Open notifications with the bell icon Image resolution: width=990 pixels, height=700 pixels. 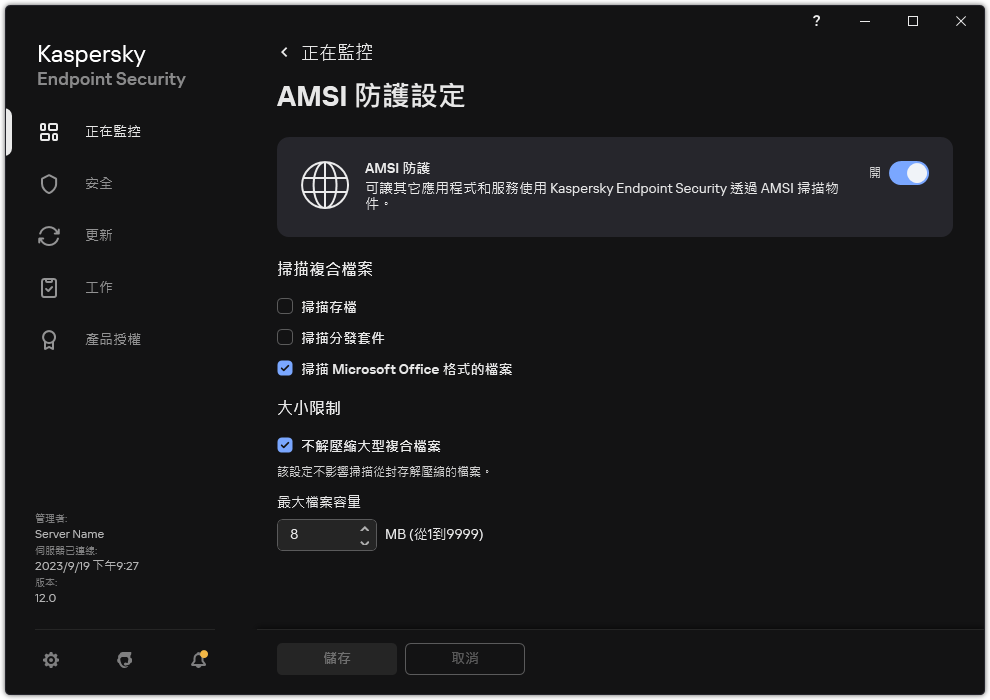(198, 660)
